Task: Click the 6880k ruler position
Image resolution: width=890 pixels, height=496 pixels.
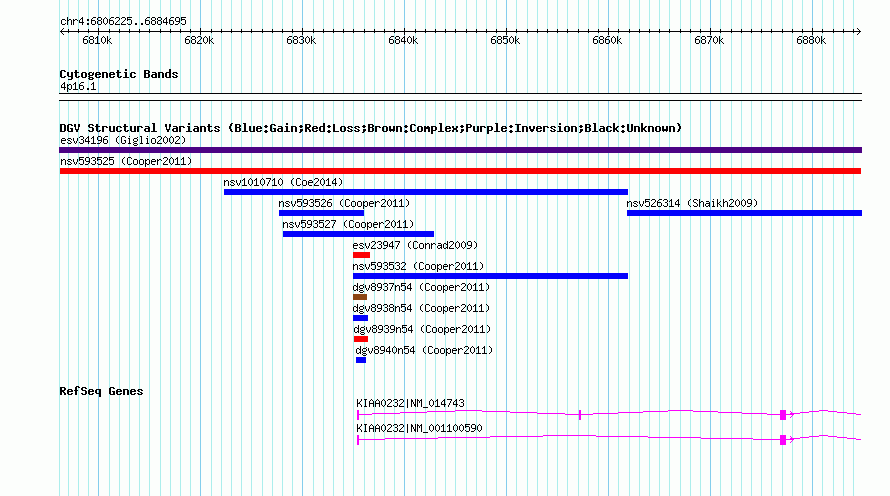Action: tap(811, 40)
